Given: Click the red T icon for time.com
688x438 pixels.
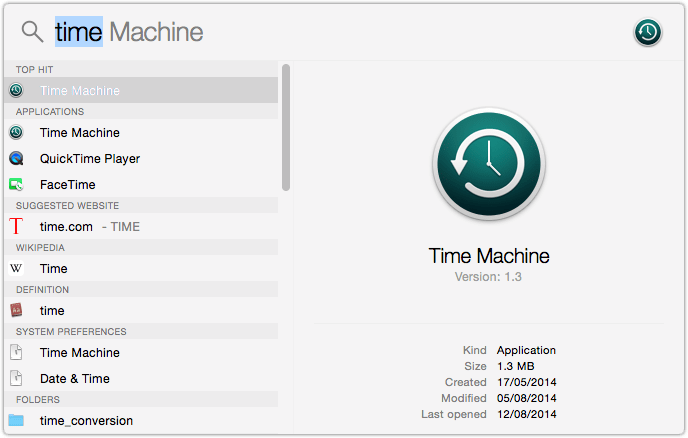Looking at the screenshot, I should (x=16, y=226).
